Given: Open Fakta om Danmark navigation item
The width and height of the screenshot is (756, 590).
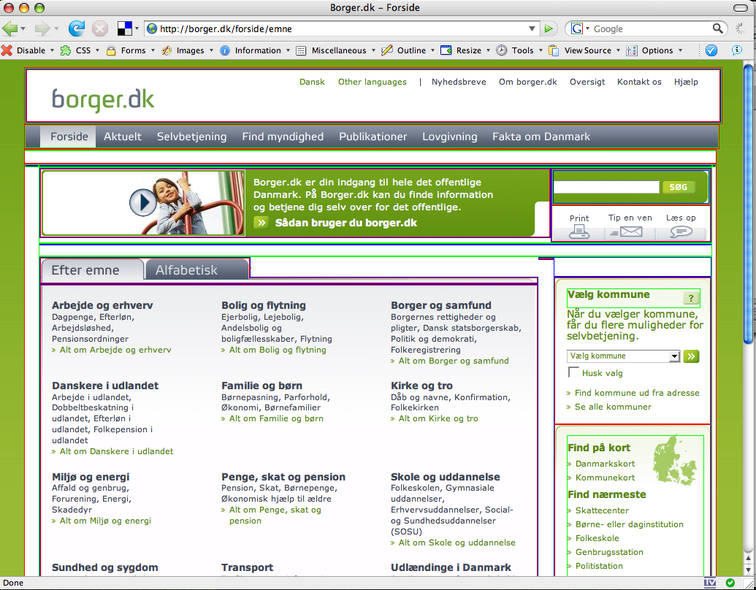Looking at the screenshot, I should coord(541,136).
